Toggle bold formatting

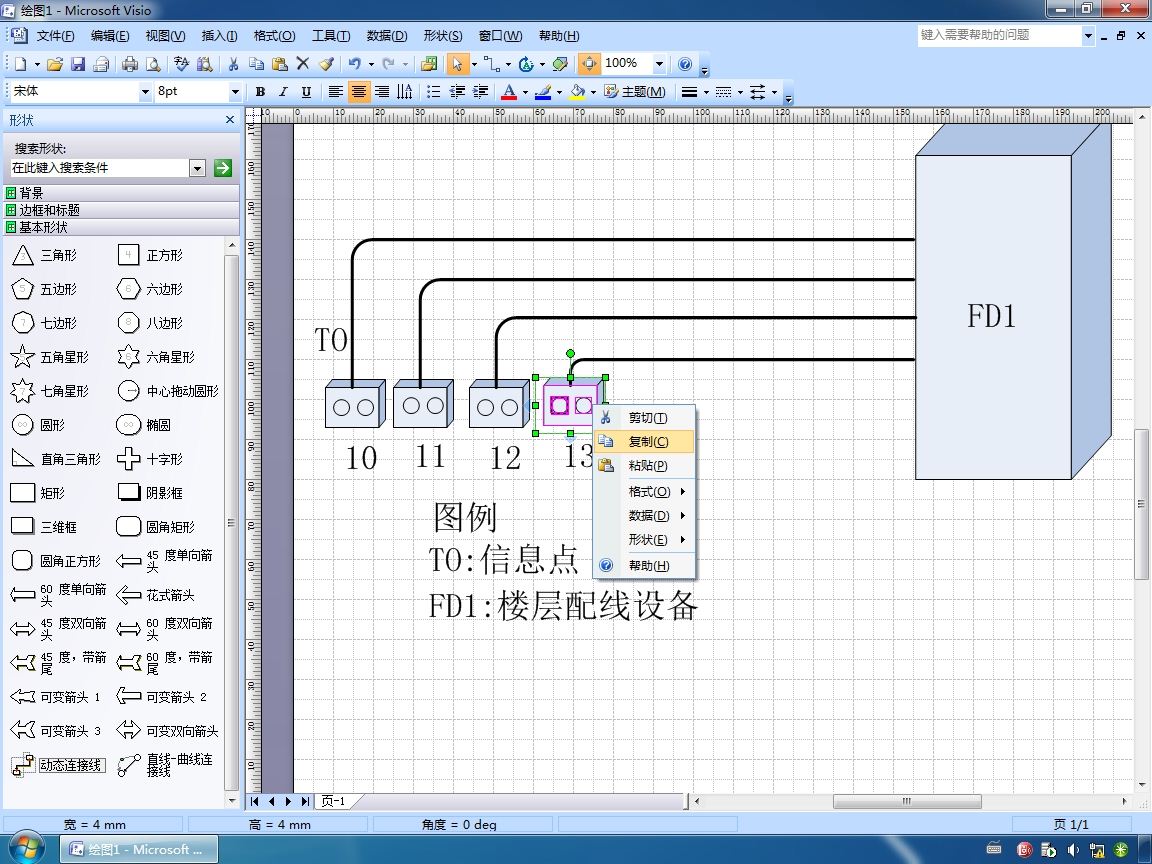[260, 92]
